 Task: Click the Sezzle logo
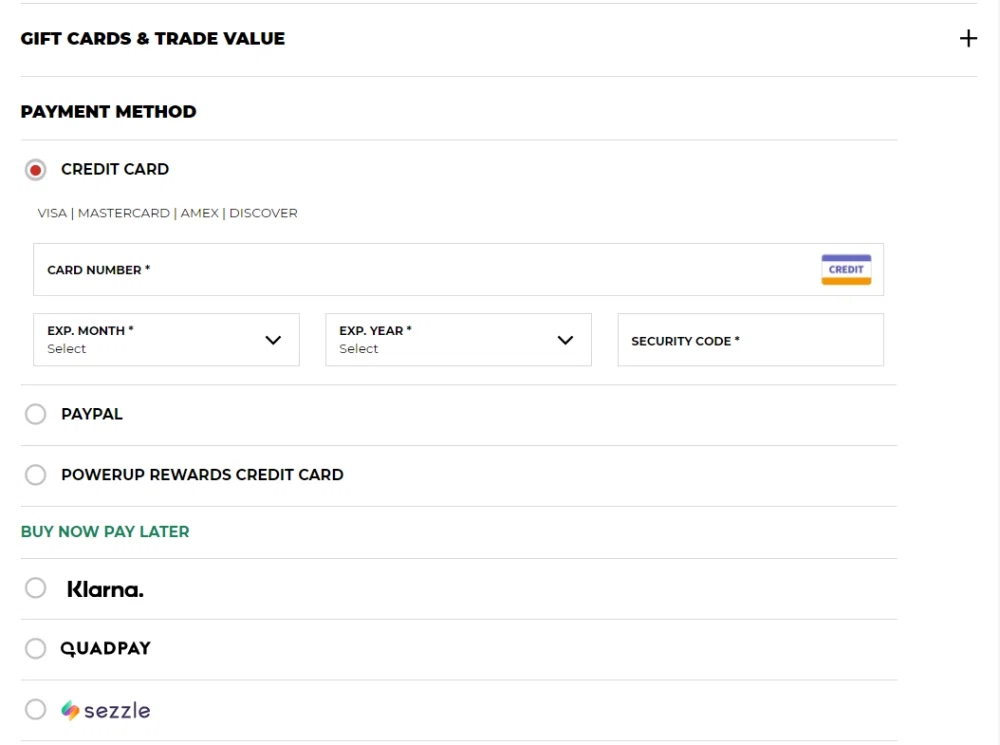(x=105, y=710)
